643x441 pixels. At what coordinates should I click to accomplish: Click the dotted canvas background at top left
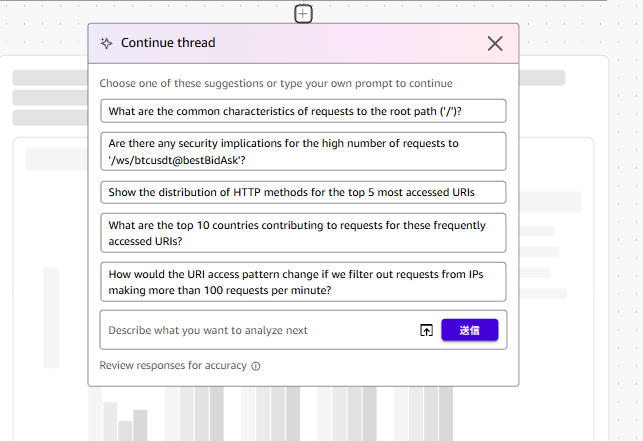coord(40,30)
